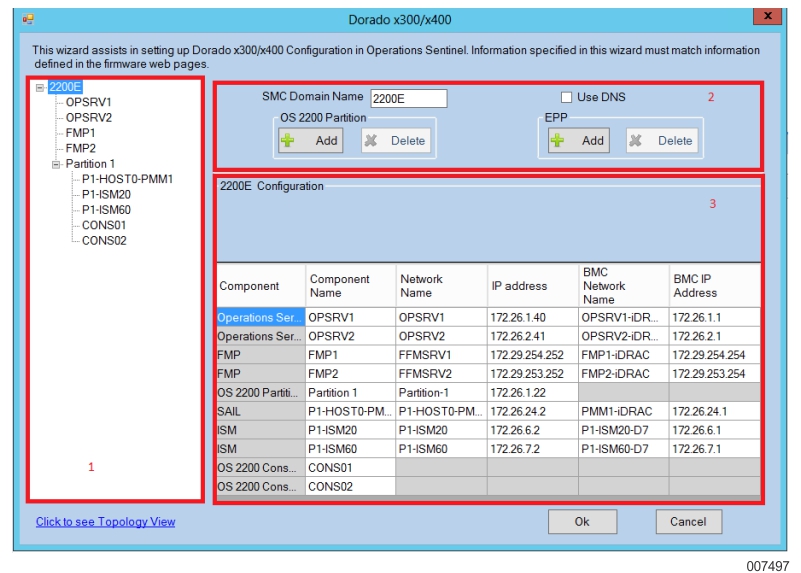This screenshot has width=801, height=573.
Task: Click the Dorado window title bar icon
Action: click(x=28, y=19)
